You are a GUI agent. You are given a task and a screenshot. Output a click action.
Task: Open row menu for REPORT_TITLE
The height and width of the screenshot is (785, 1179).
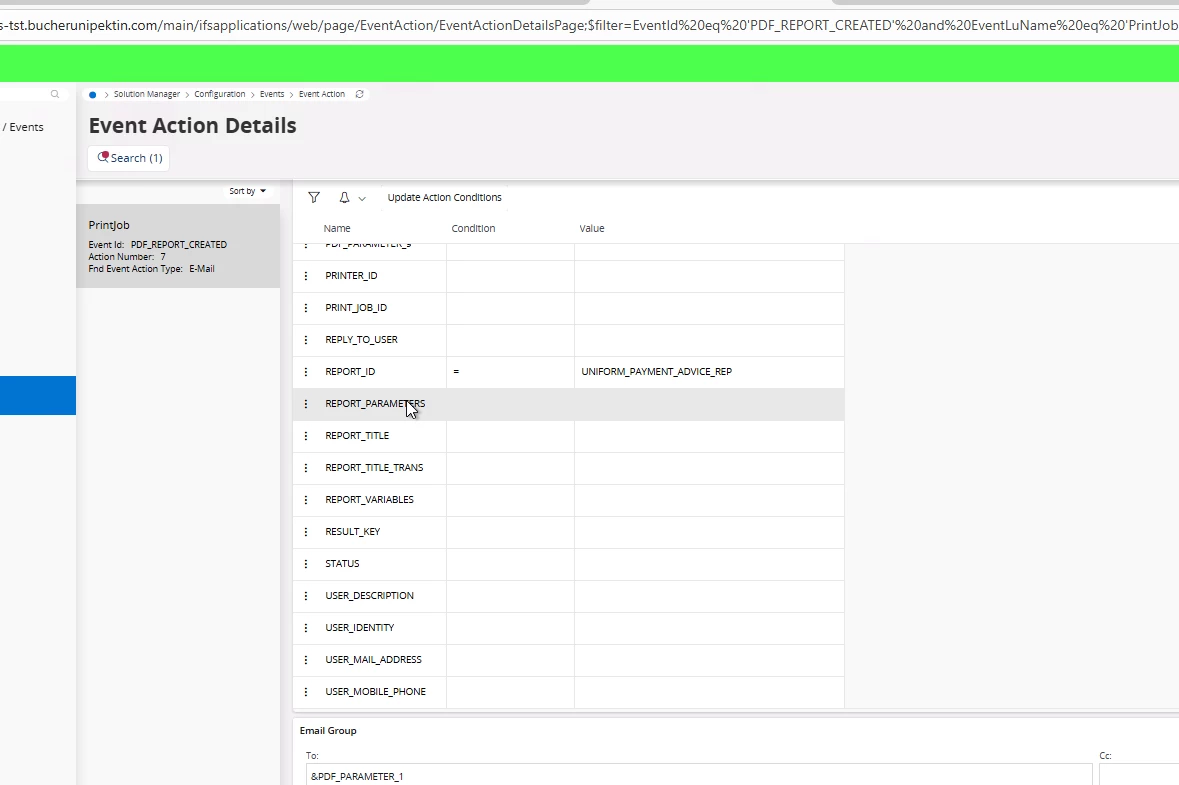click(x=306, y=435)
